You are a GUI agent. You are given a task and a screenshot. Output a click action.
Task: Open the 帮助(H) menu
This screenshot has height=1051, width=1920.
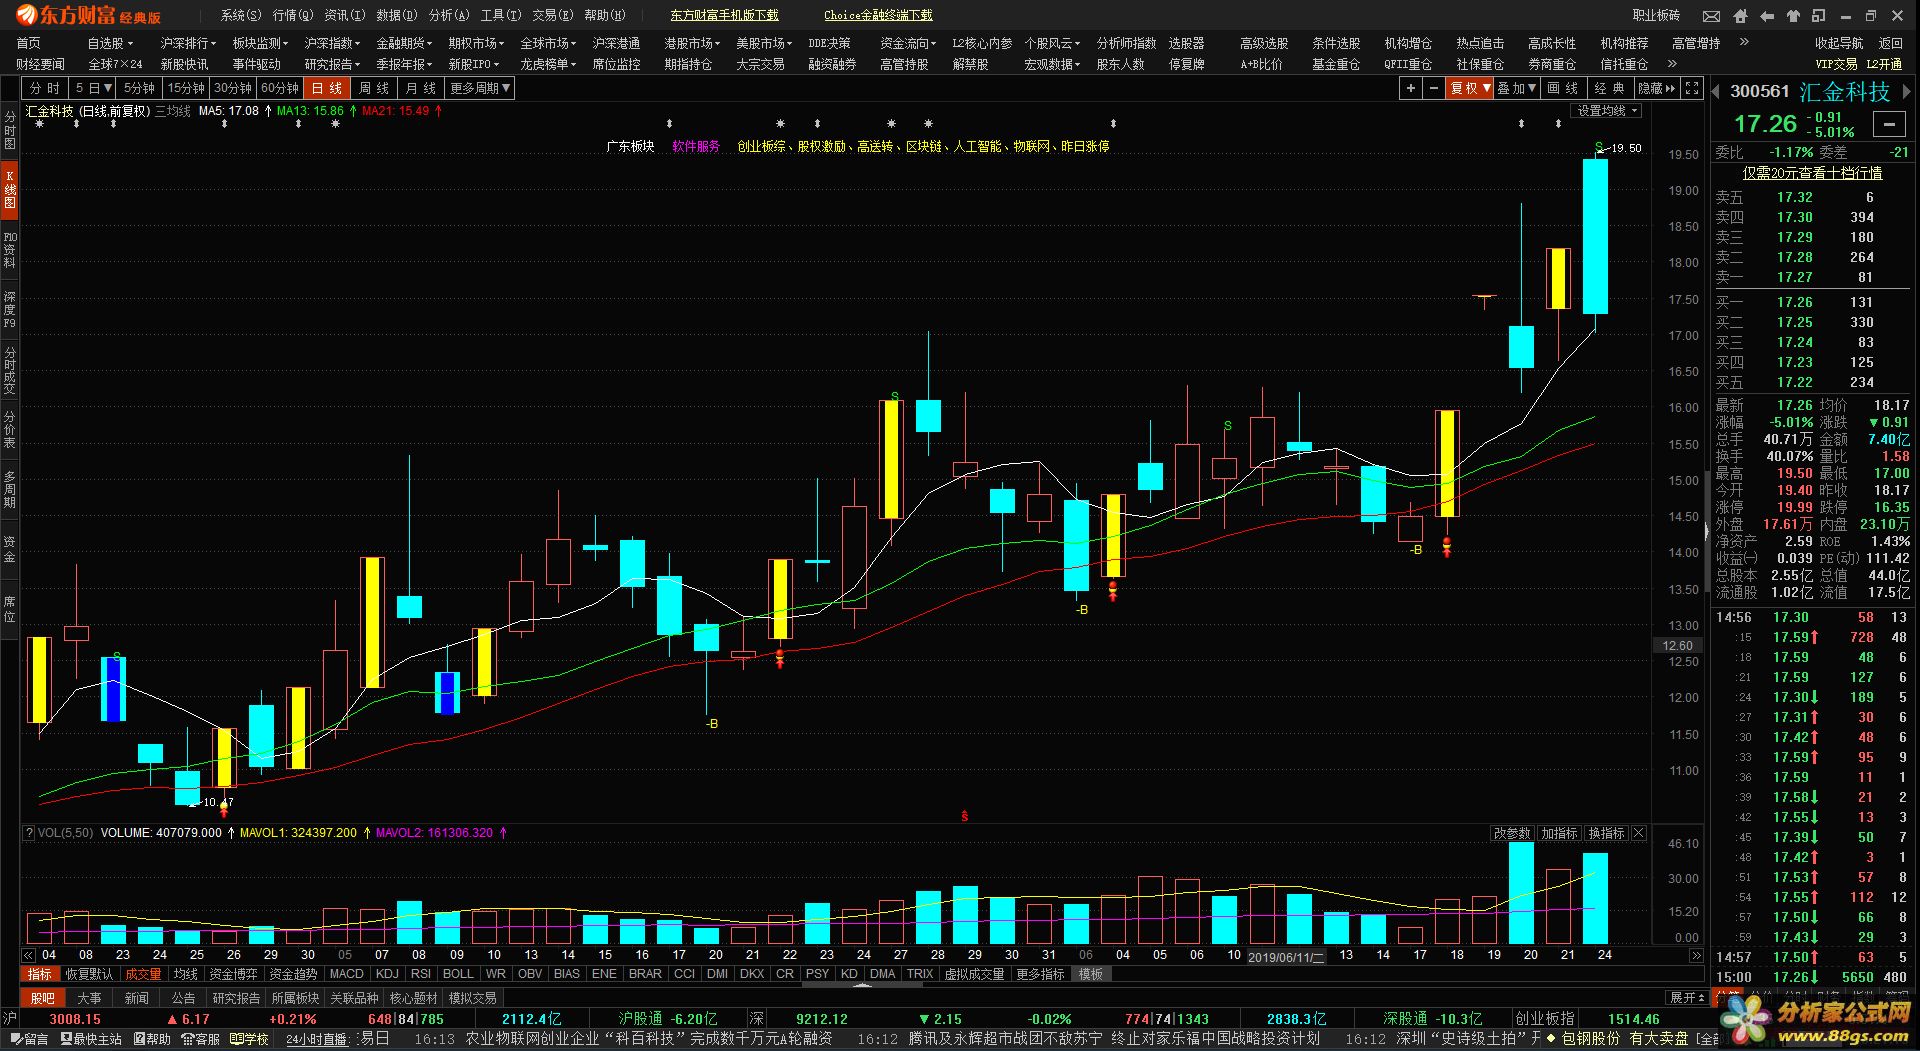[605, 15]
